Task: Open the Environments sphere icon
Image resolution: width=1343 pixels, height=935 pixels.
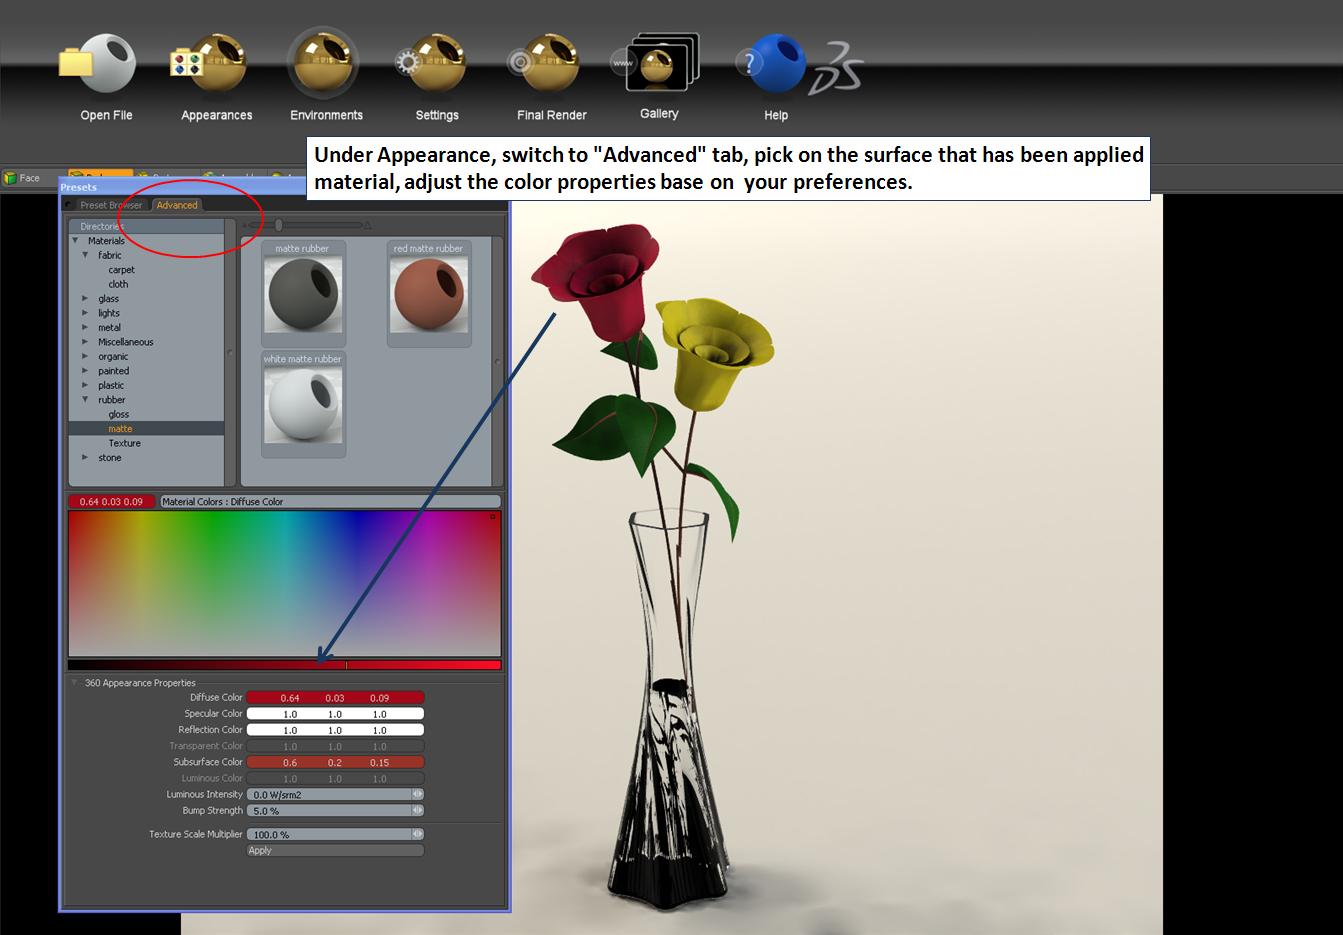Action: [x=324, y=62]
